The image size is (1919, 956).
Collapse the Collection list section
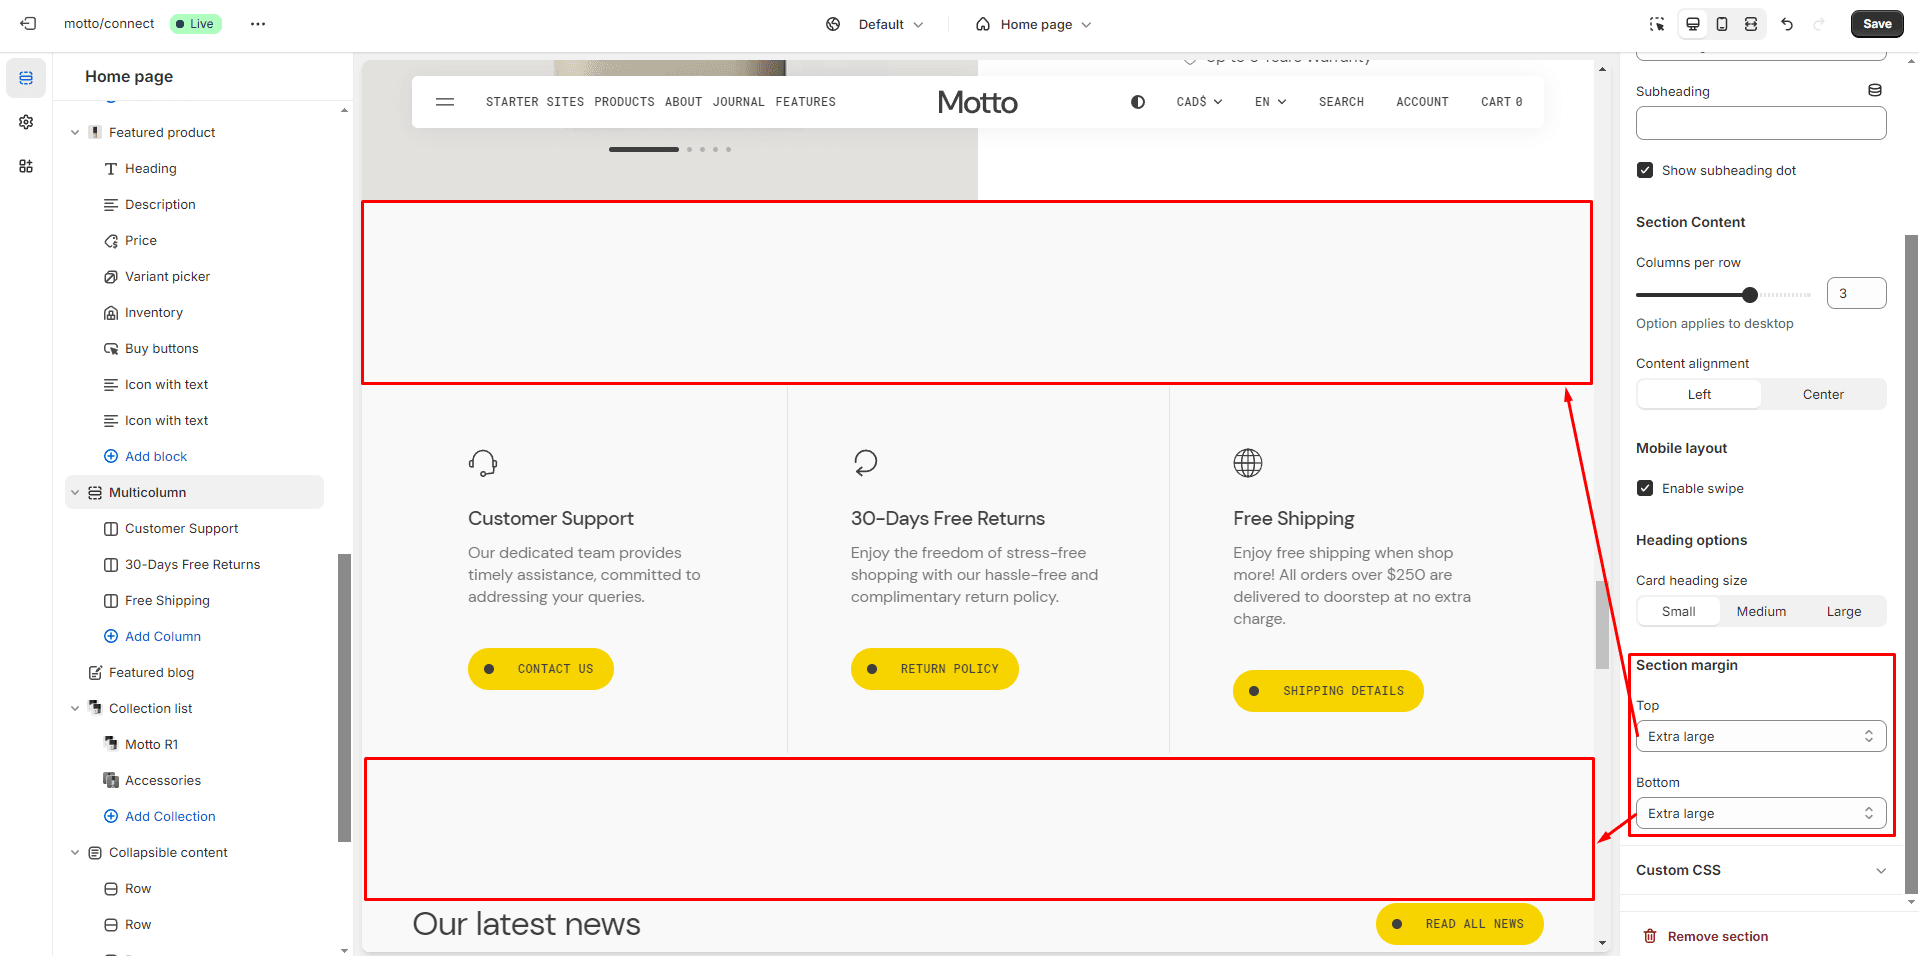(x=75, y=708)
